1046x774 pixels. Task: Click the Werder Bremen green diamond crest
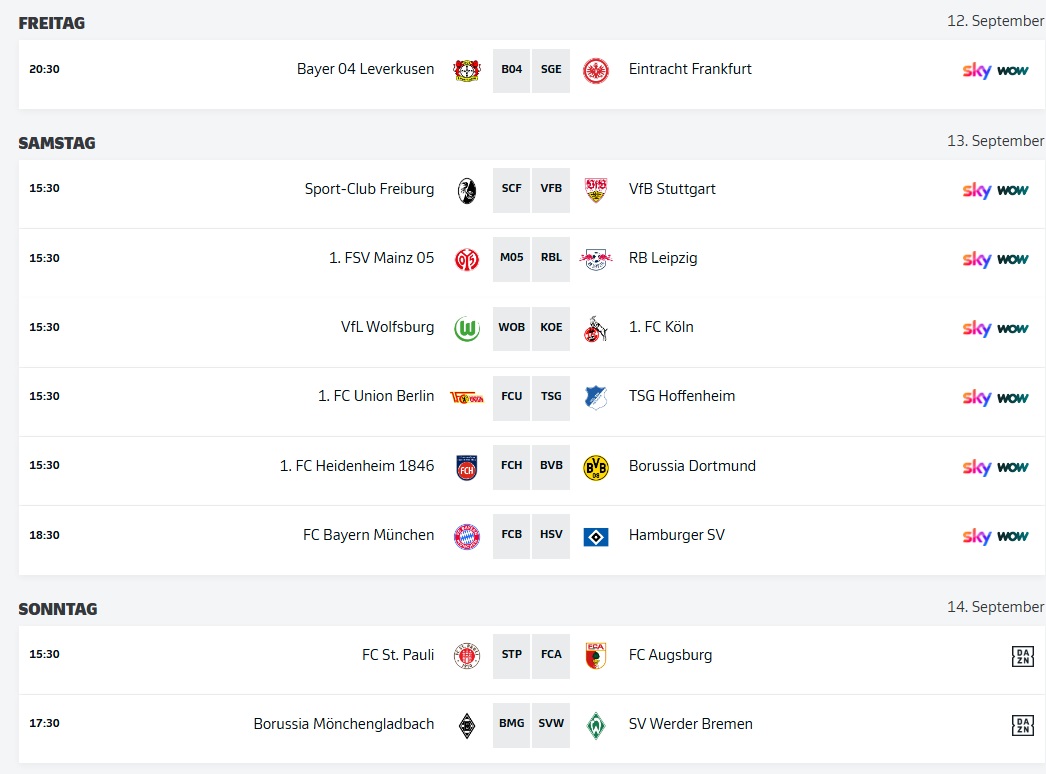(596, 725)
